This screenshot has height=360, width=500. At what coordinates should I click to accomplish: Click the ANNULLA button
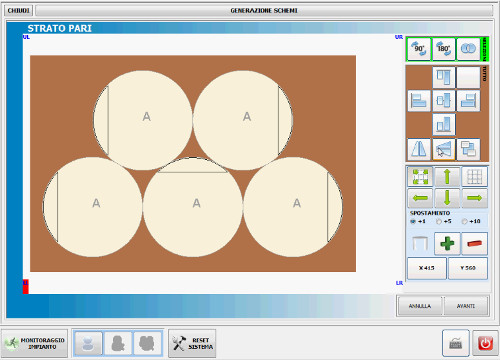[x=420, y=306]
